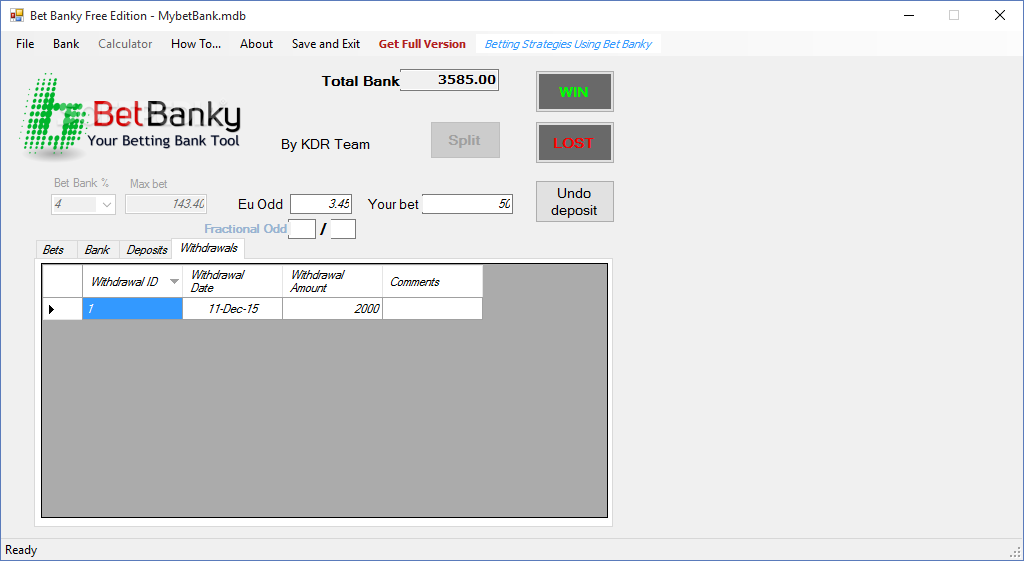1024x561 pixels.
Task: Click the red LOST button
Action: (575, 142)
